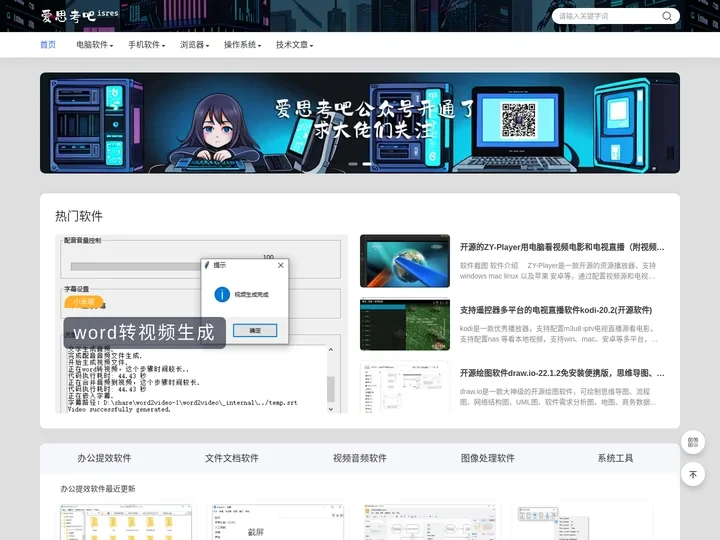The width and height of the screenshot is (720, 540).
Task: Open the word转视频生成 featured article image
Action: click(x=202, y=324)
